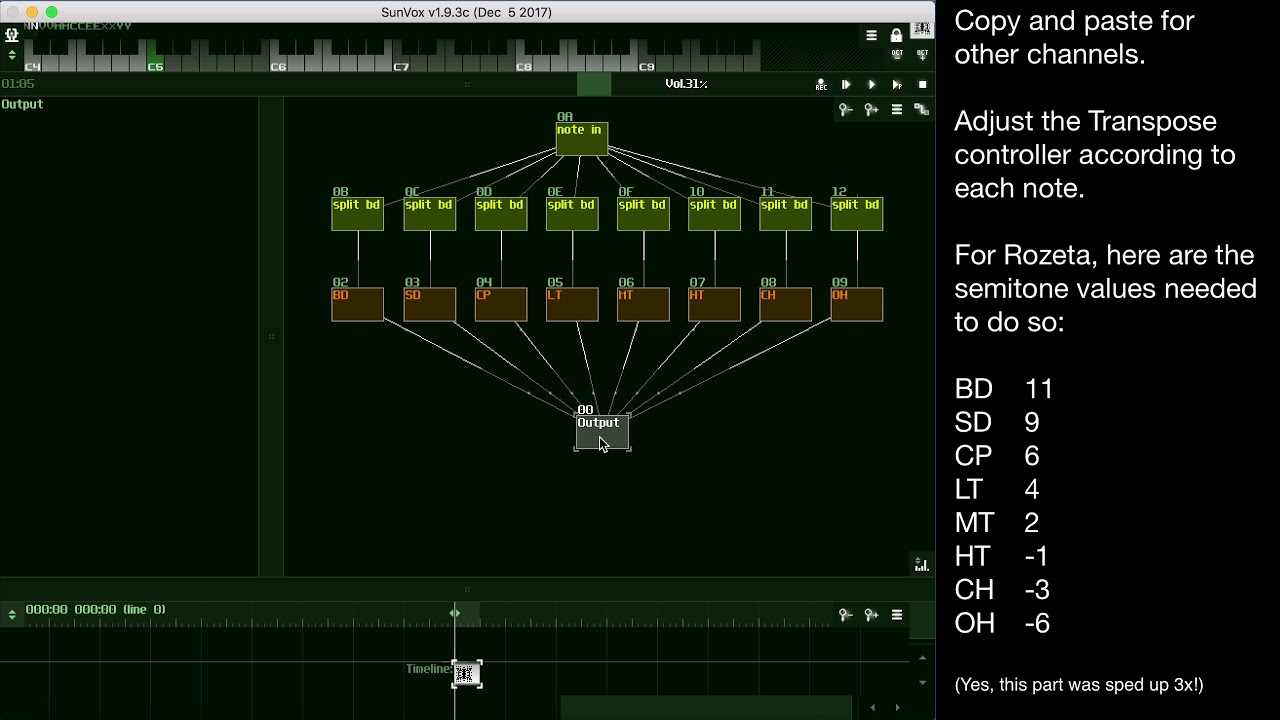Open the module view menu

[x=897, y=110]
